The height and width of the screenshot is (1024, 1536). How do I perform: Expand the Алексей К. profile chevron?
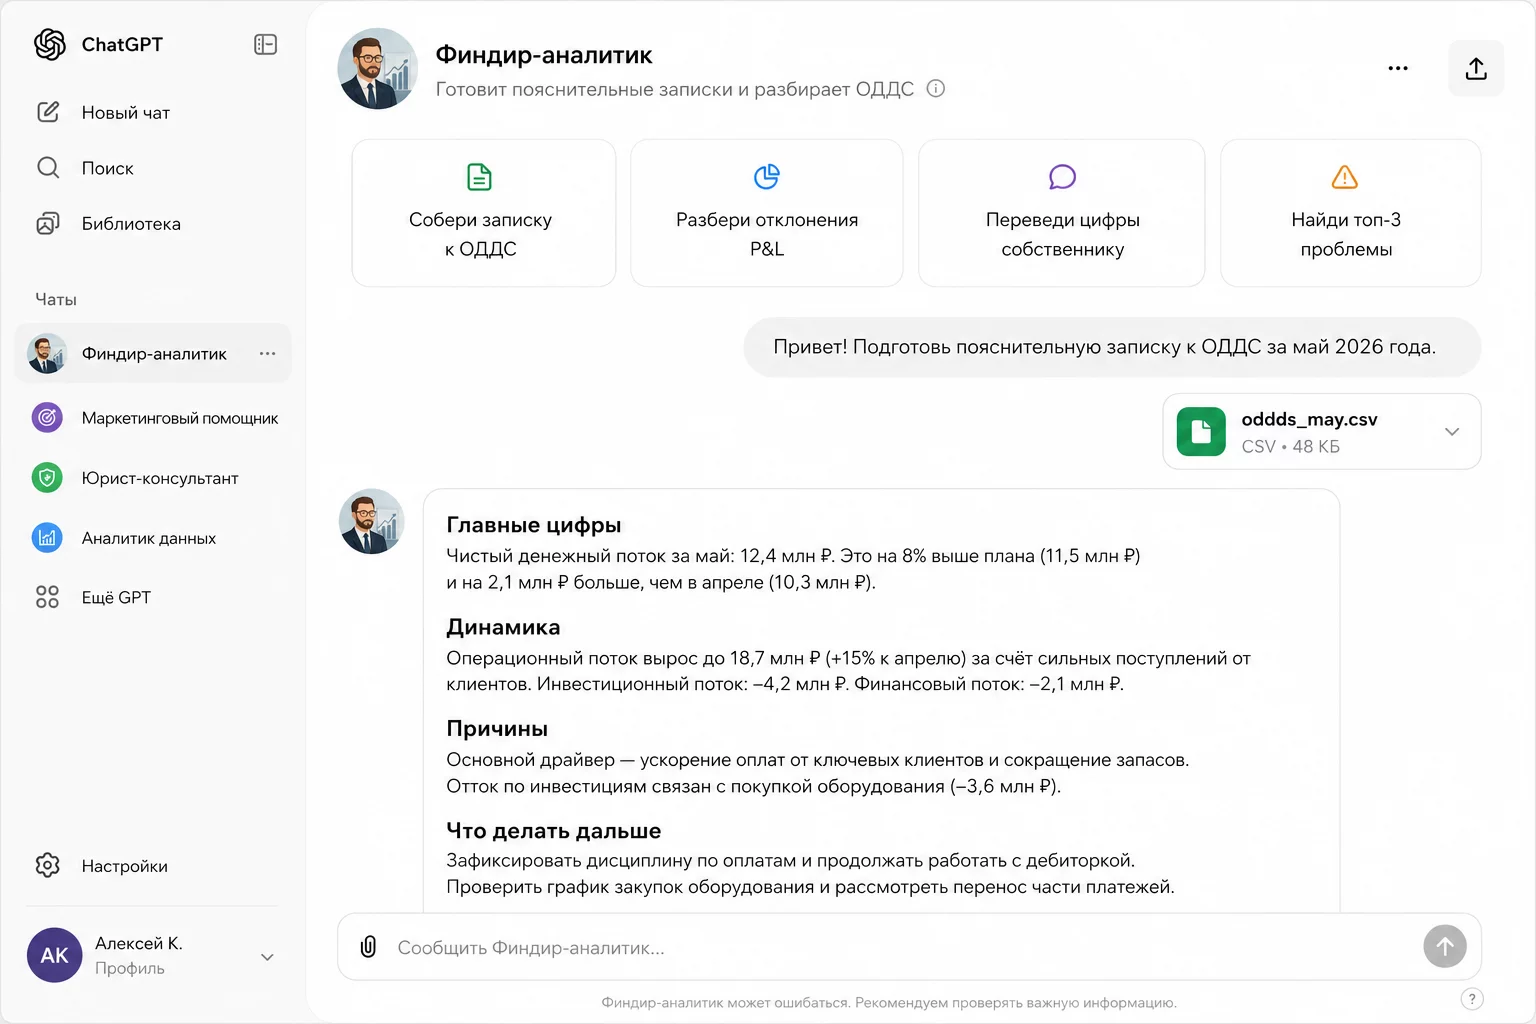[267, 956]
